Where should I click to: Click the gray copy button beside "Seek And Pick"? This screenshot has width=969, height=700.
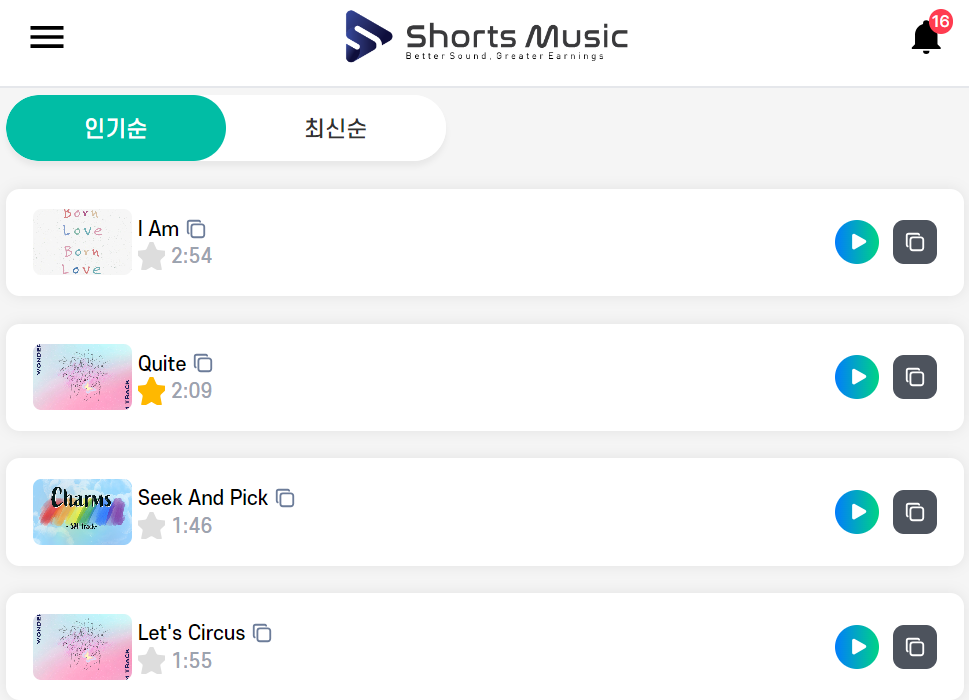[x=914, y=511]
